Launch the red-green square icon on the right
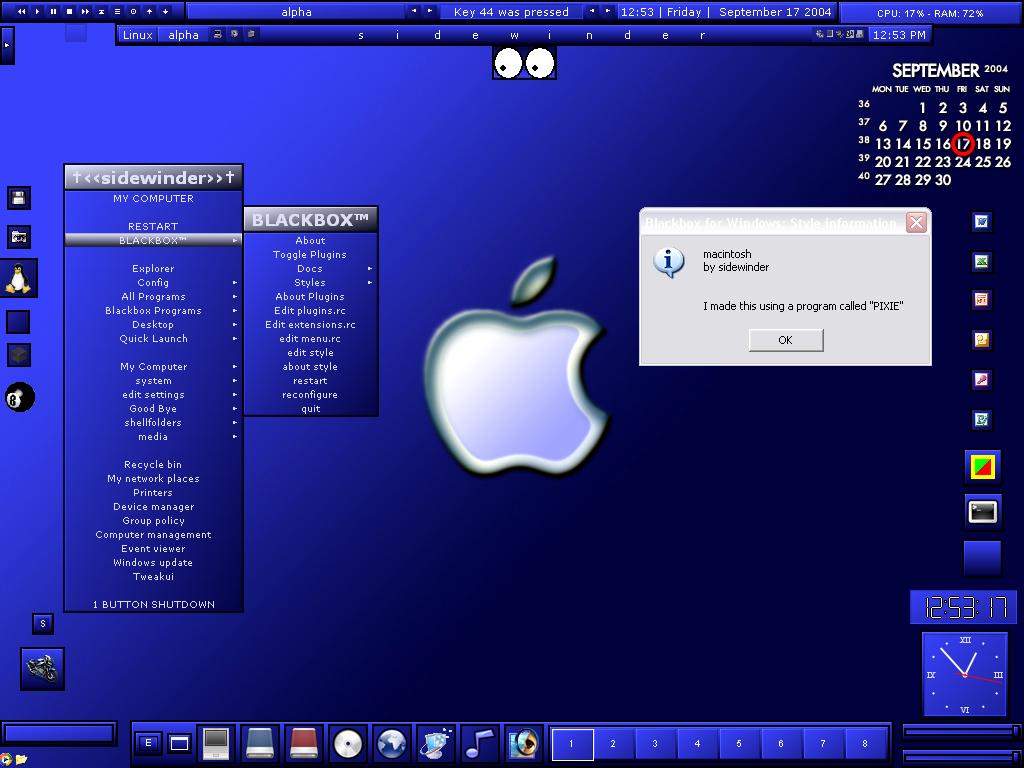1024x768 pixels. pos(983,468)
